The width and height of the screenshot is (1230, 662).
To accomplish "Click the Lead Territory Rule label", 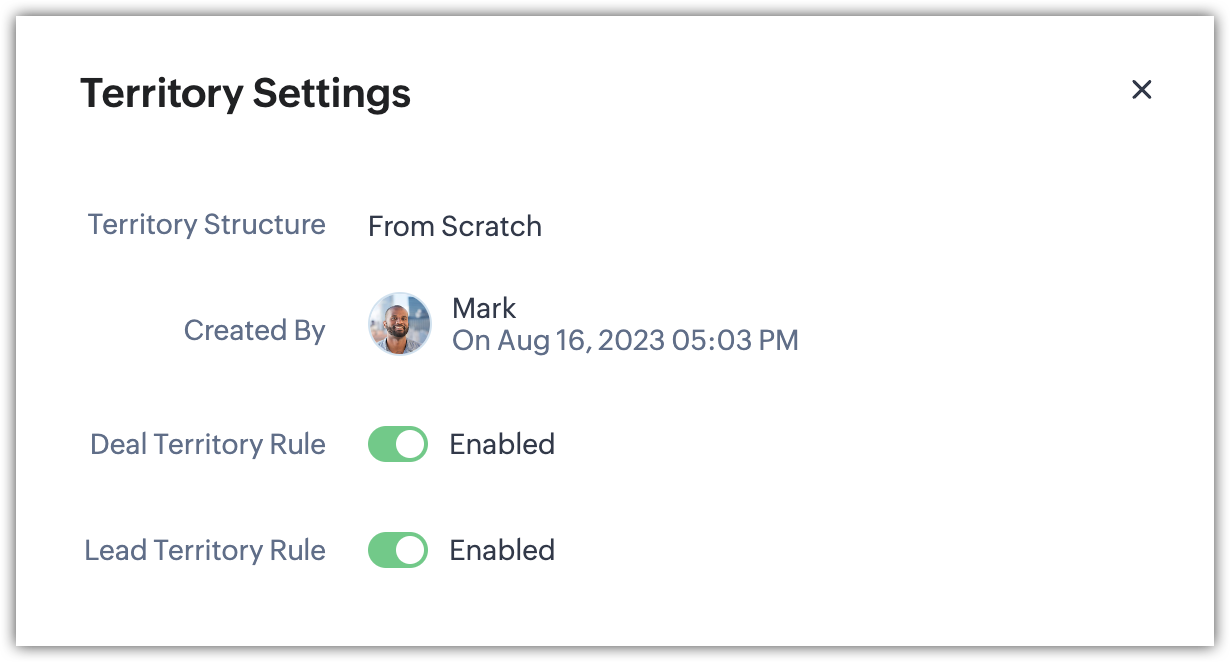I will click(x=205, y=550).
